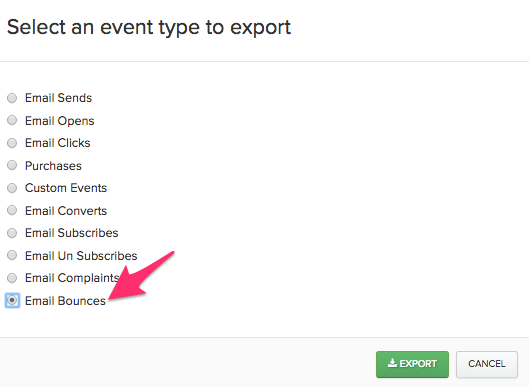Click the Email Sends label text
This screenshot has height=387, width=529.
point(58,98)
